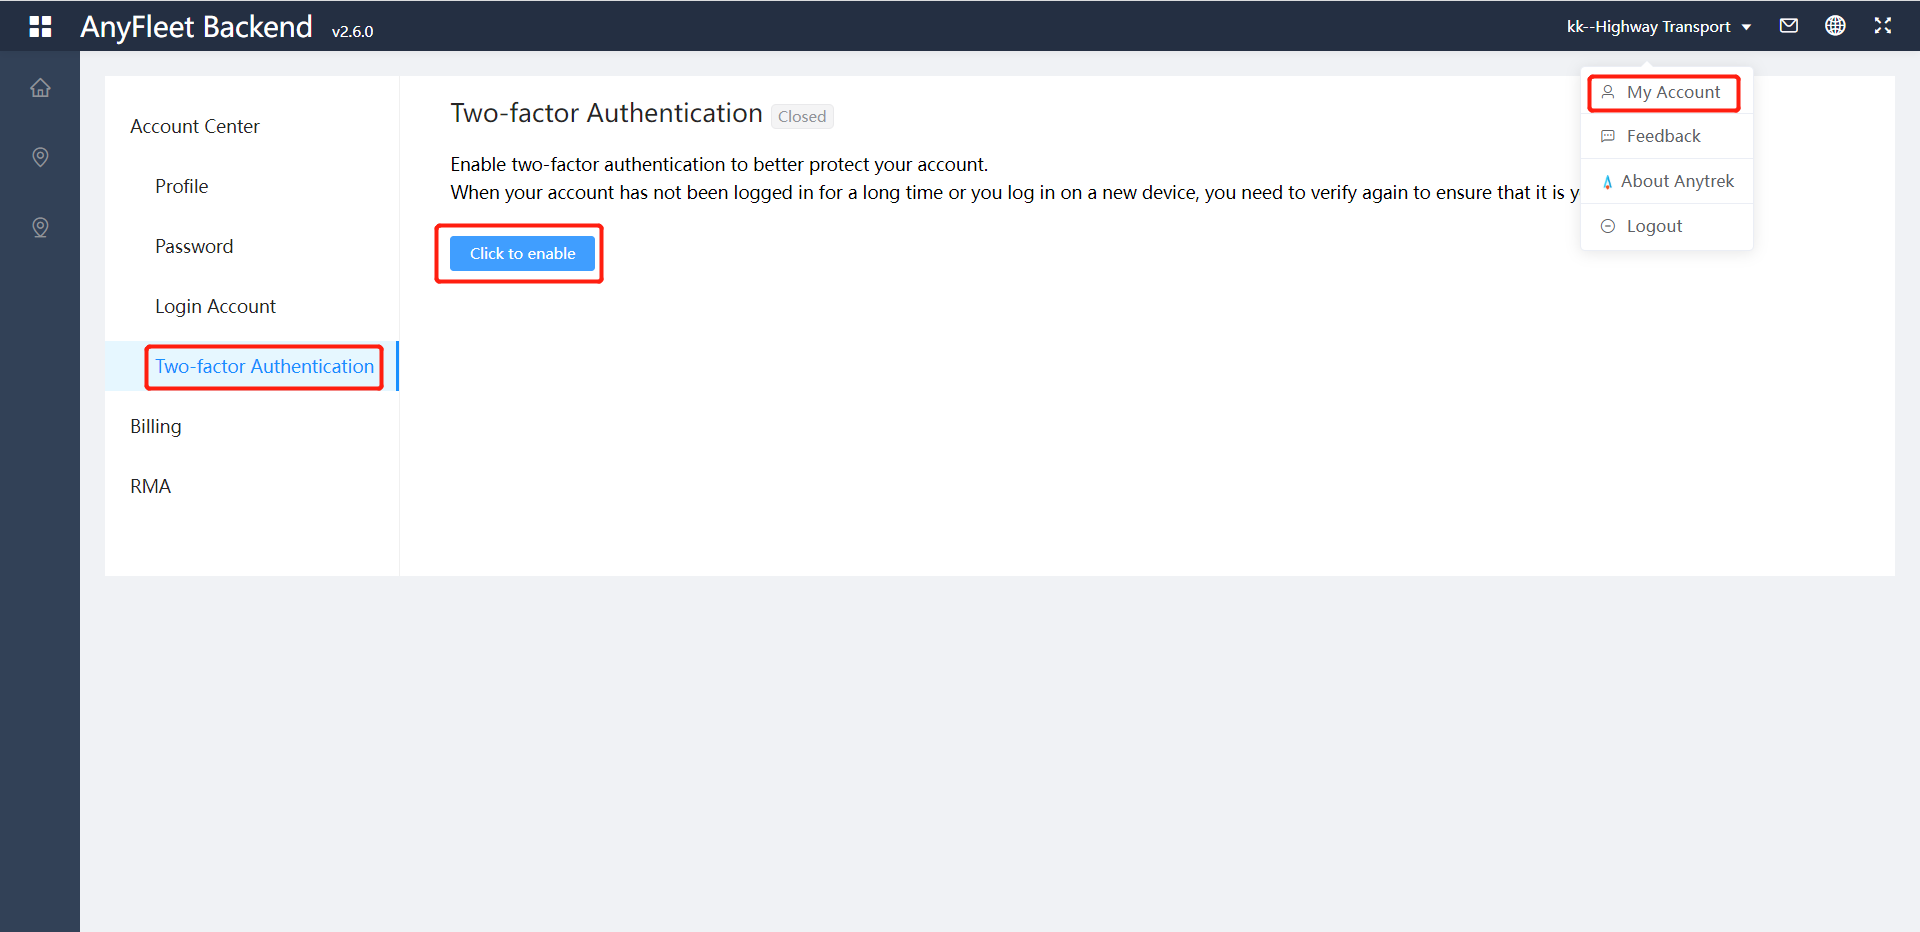Click the person icon next to My Account
Viewport: 1920px width, 932px height.
pos(1608,92)
